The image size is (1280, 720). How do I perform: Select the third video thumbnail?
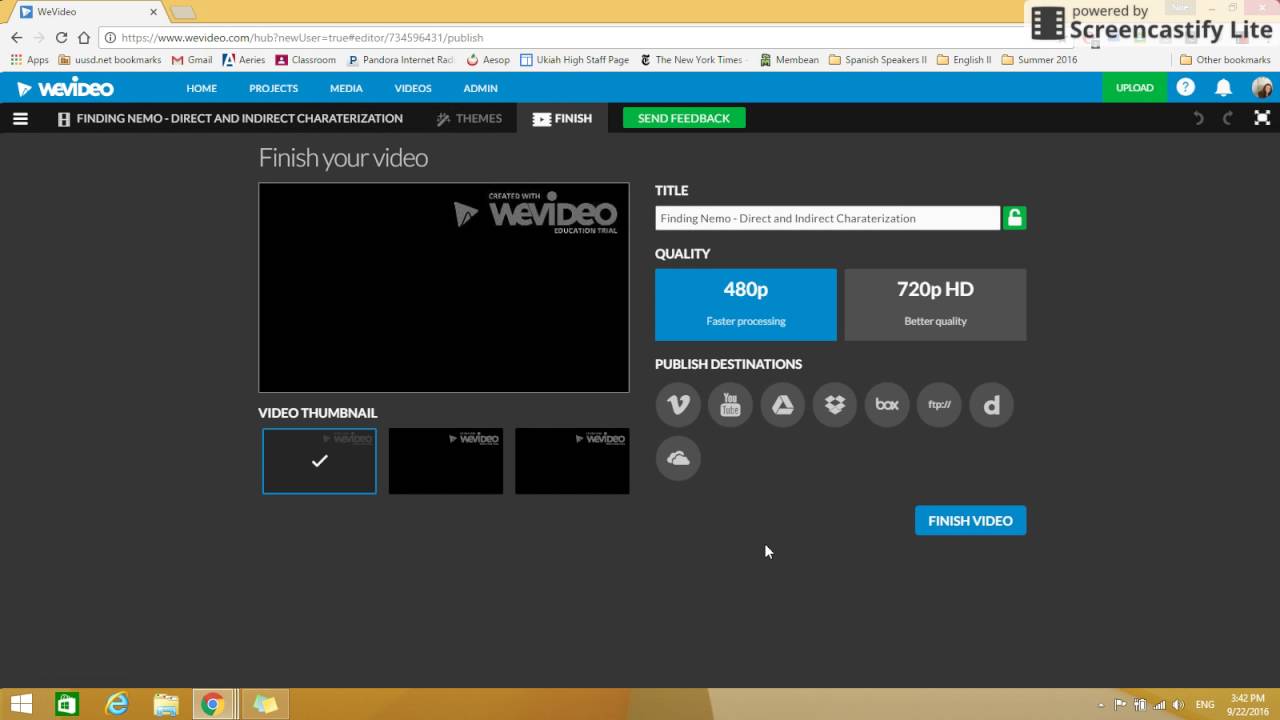click(572, 461)
